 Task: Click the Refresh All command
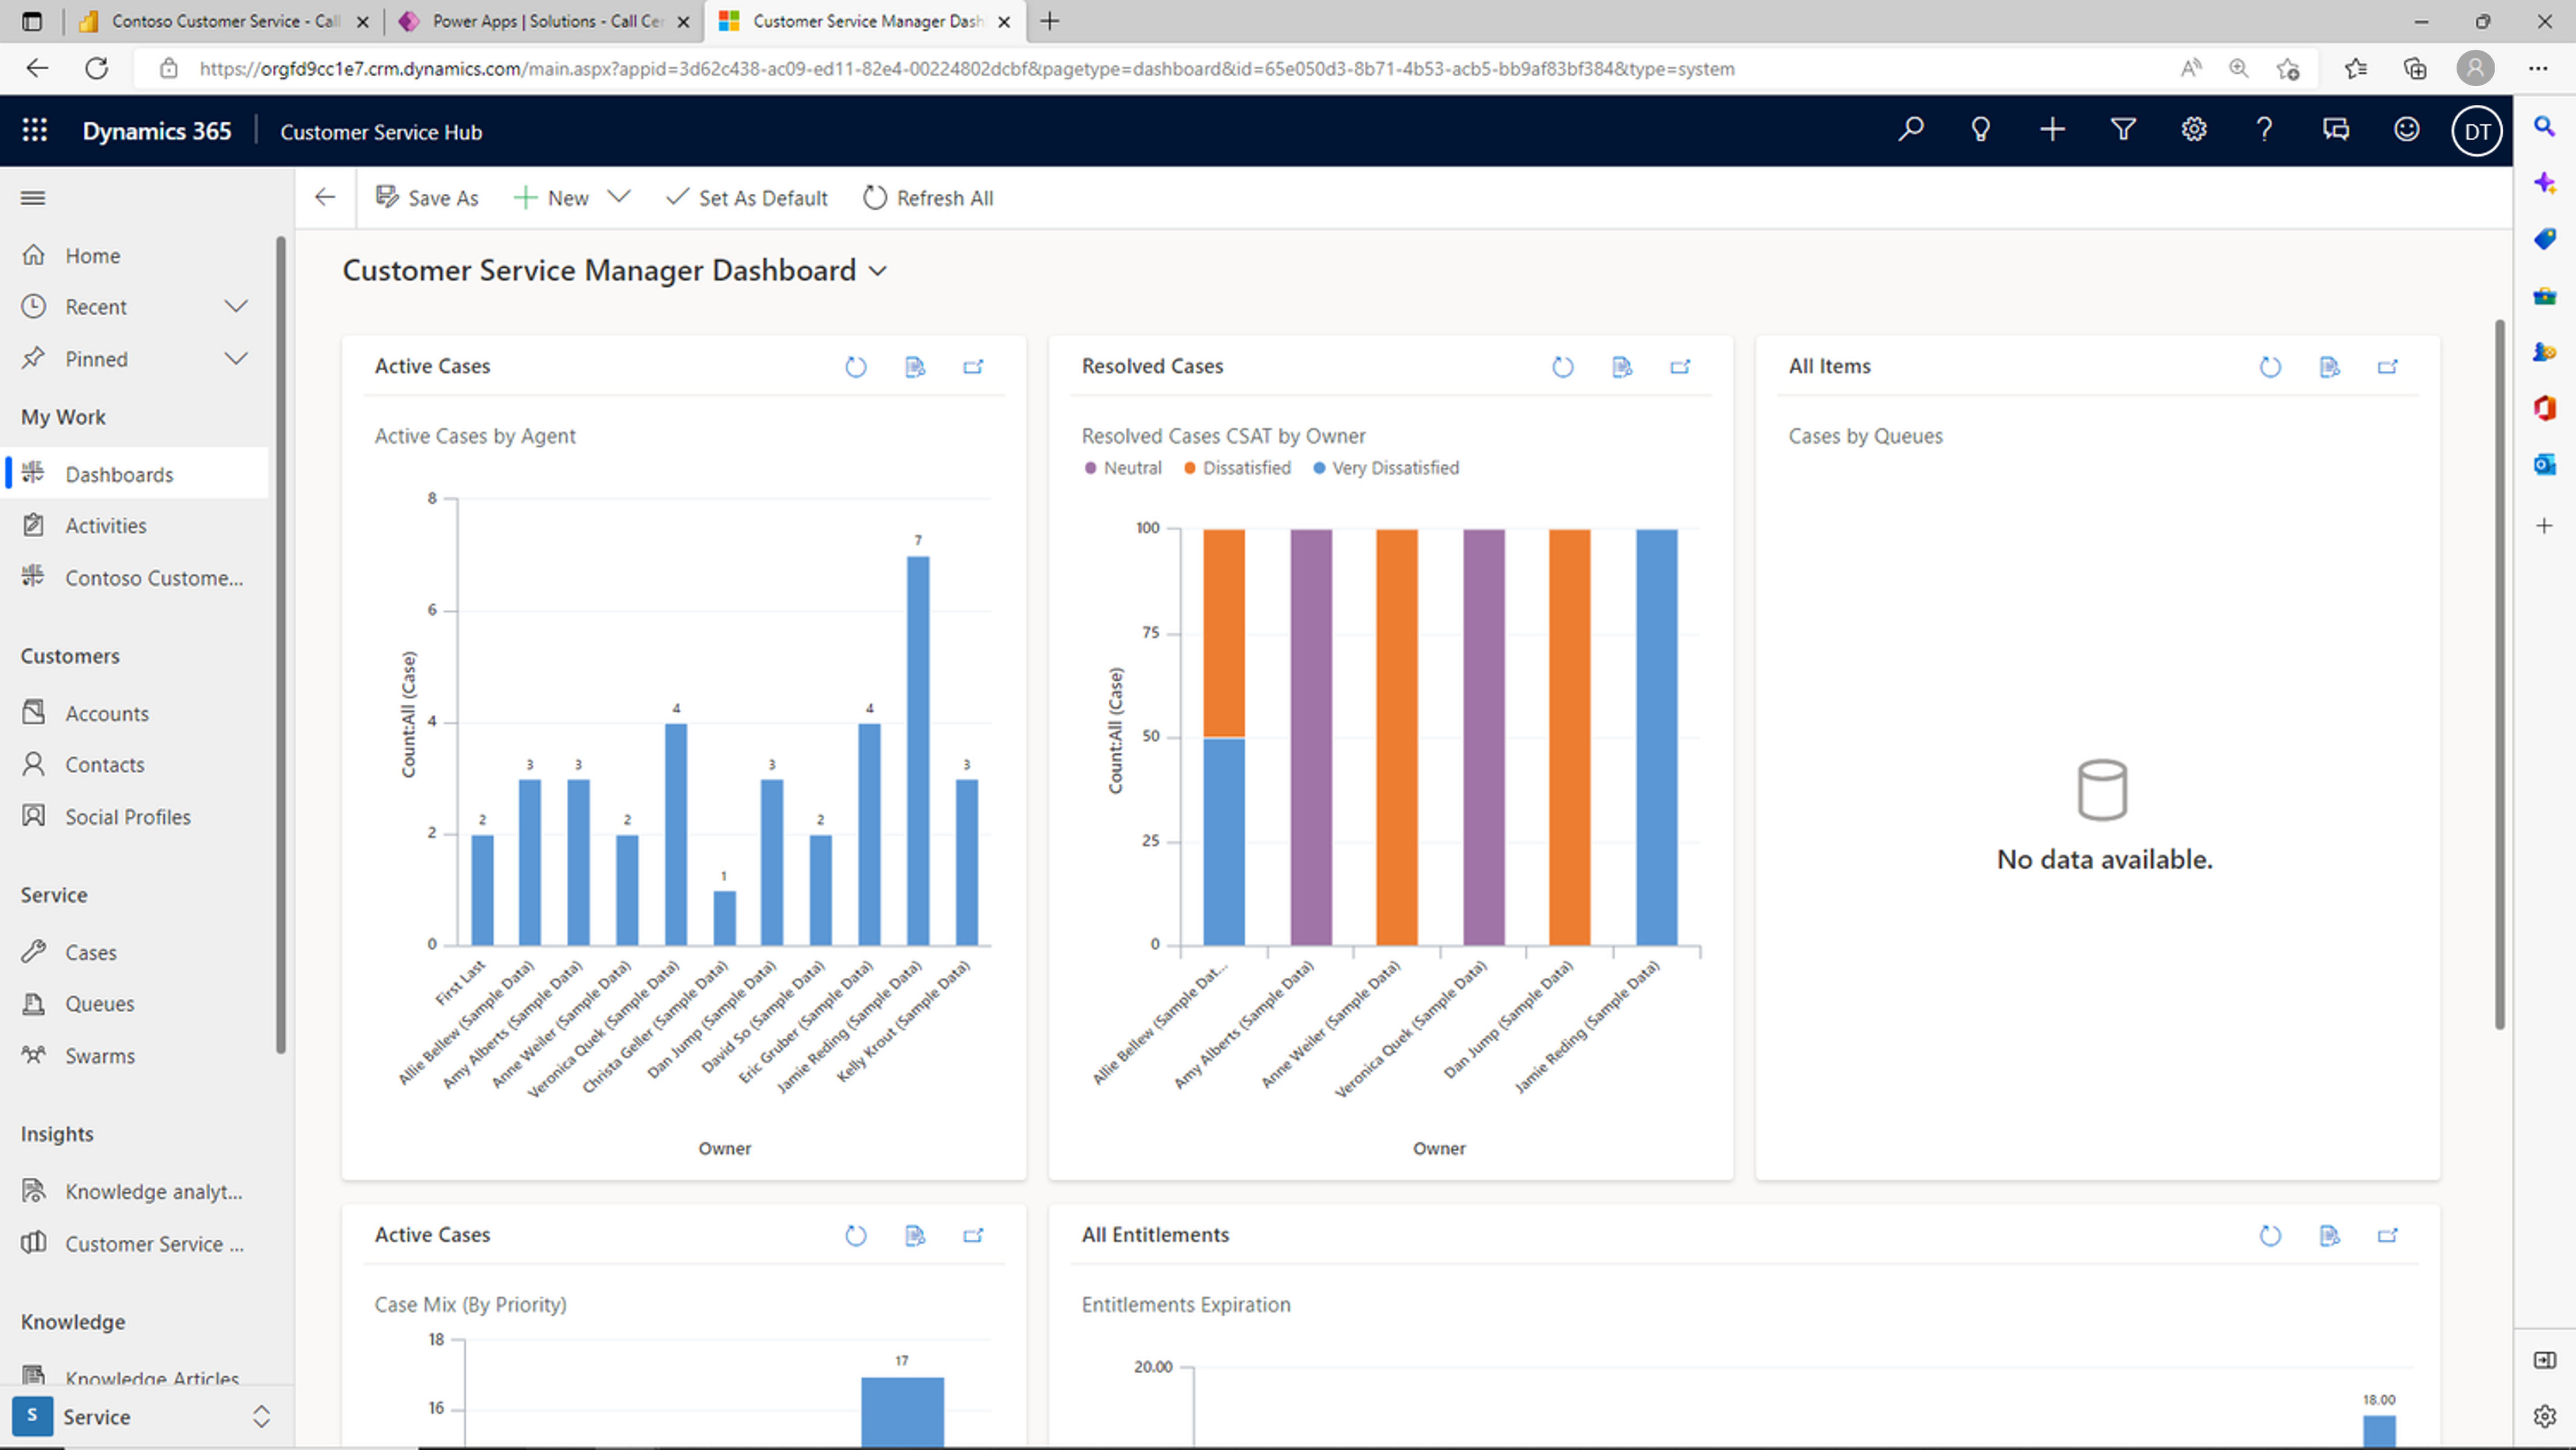927,198
